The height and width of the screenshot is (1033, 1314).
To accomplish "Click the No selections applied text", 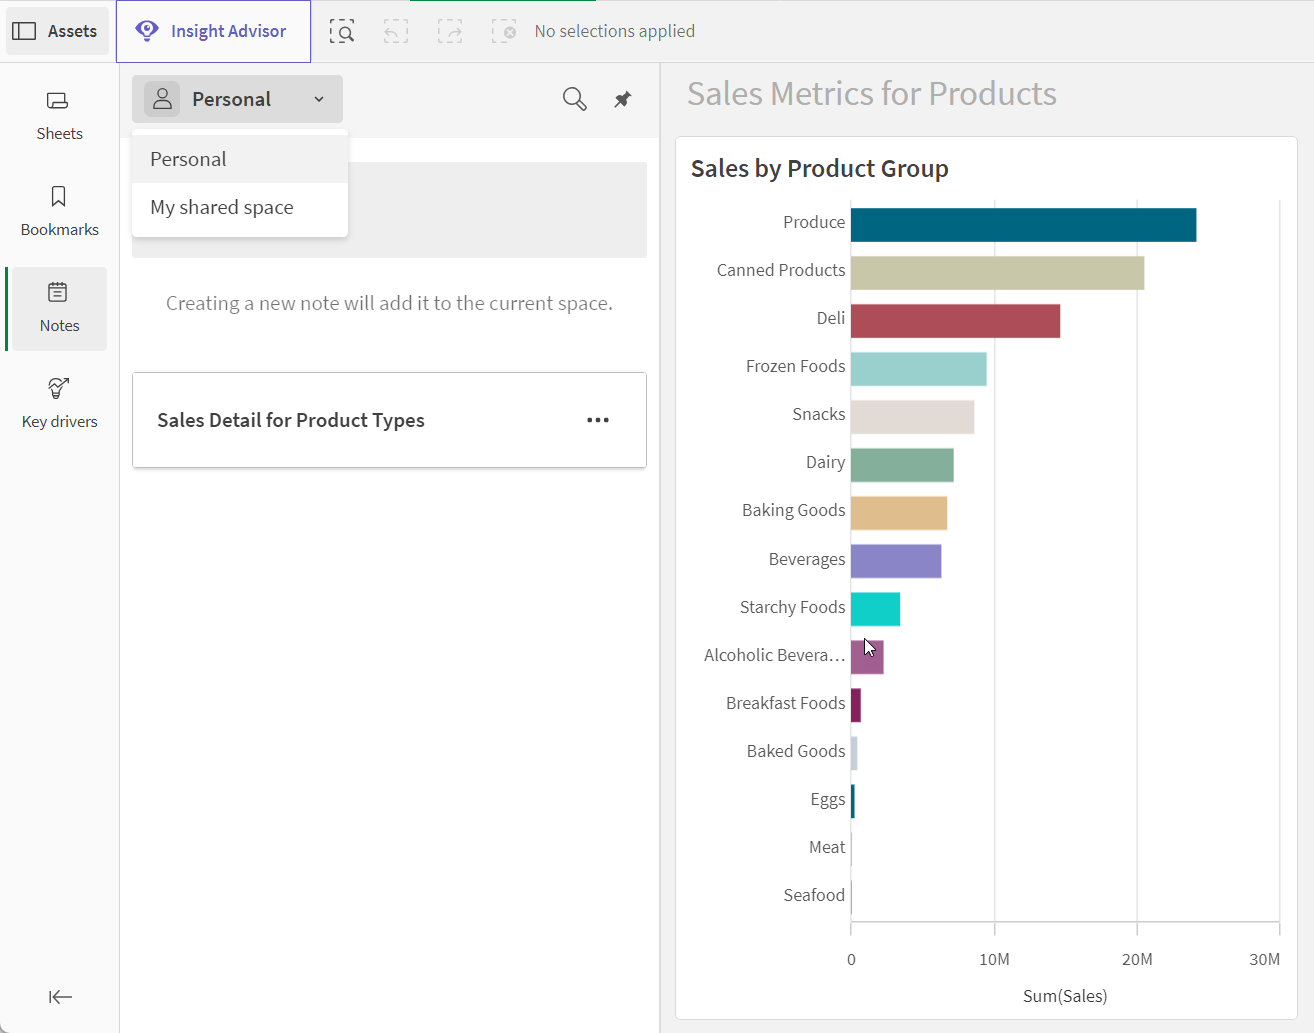I will 615,31.
